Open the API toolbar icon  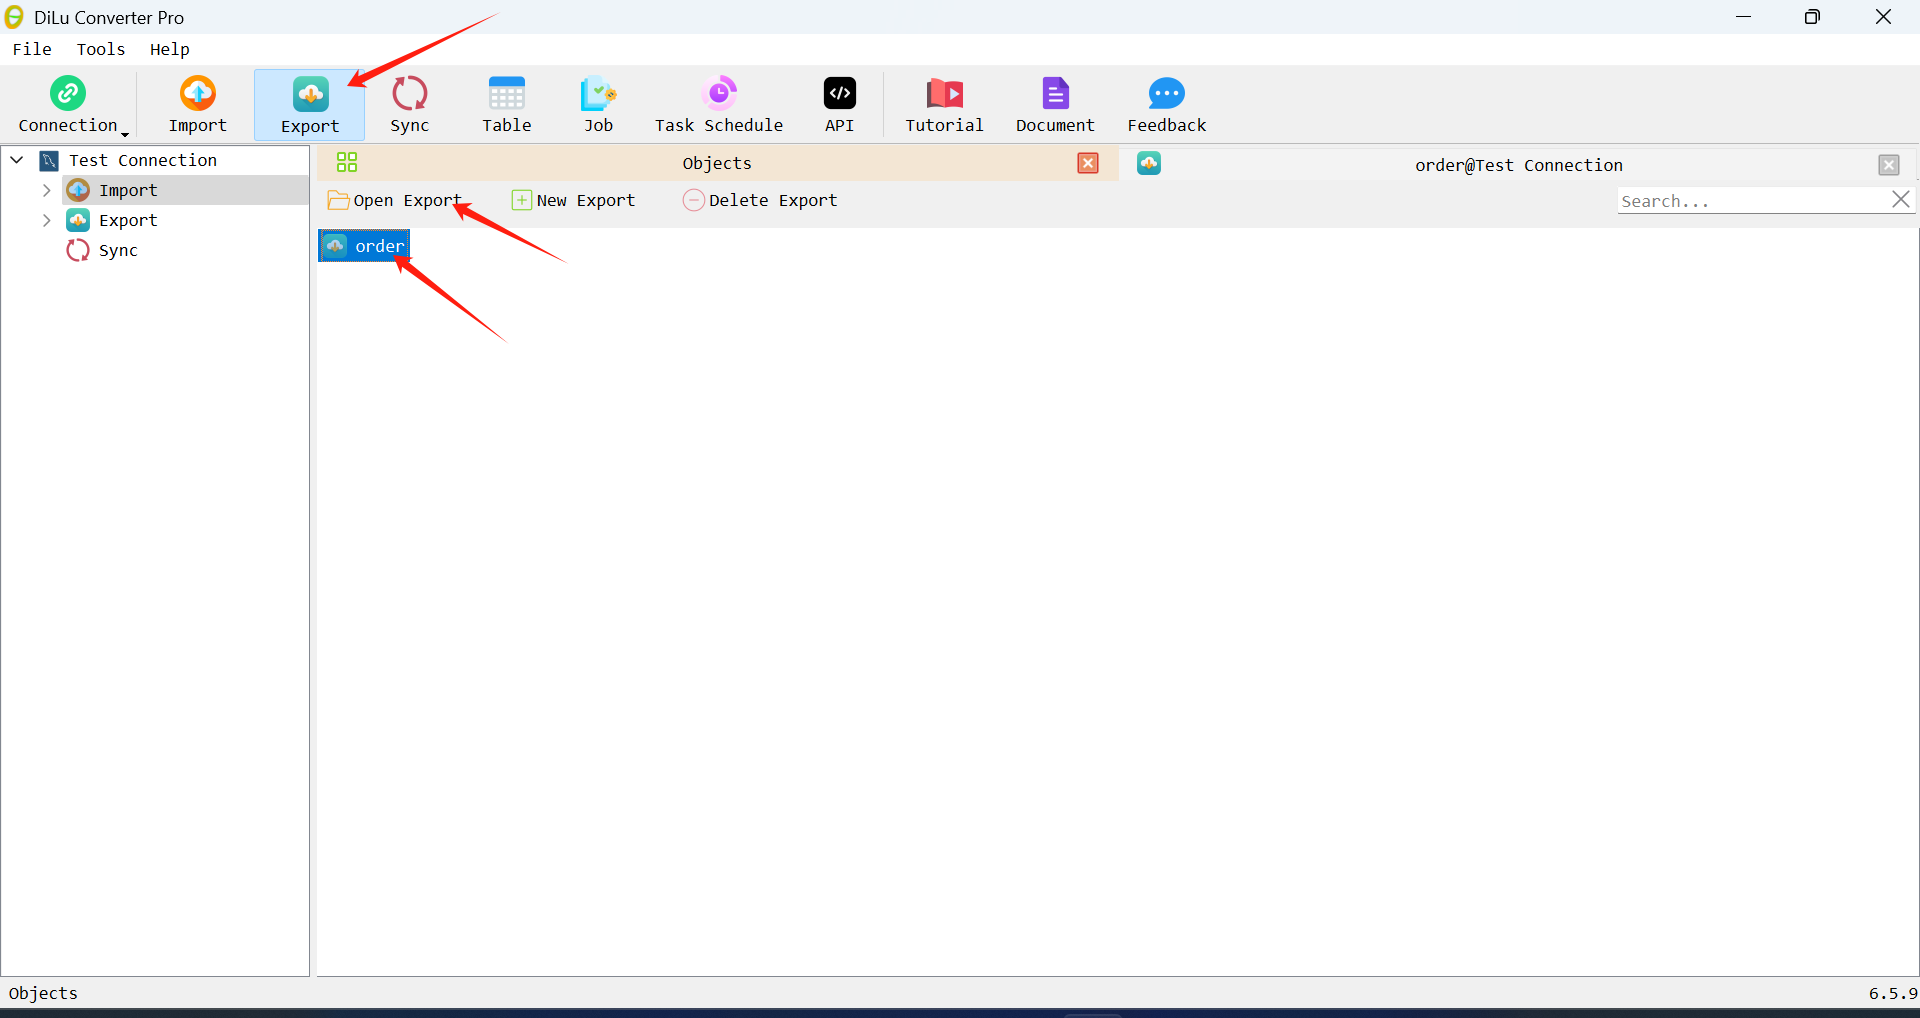pos(840,104)
